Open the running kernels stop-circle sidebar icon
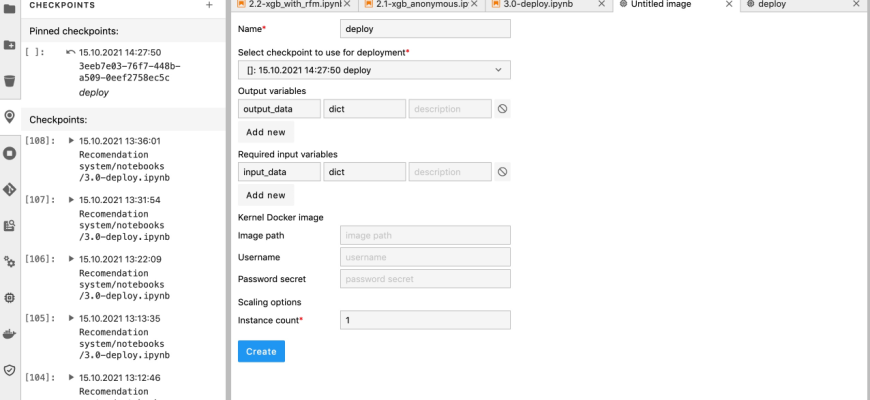This screenshot has height=400, width=870. click(9, 153)
